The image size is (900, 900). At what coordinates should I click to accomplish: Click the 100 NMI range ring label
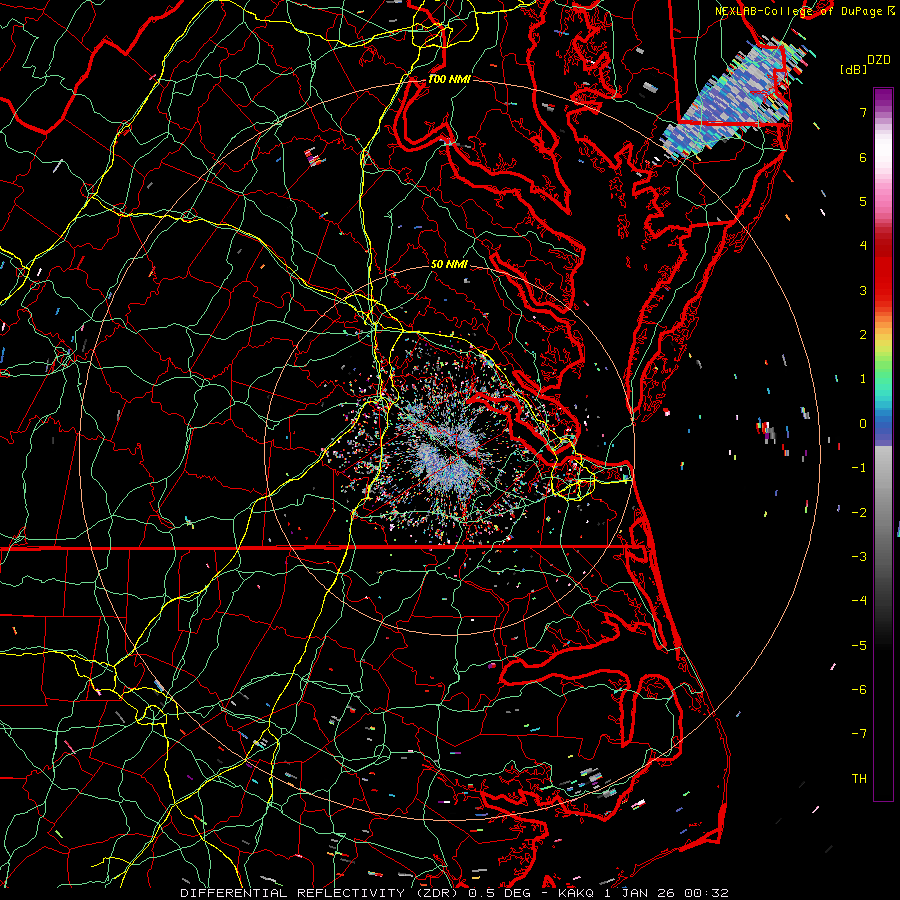click(449, 79)
